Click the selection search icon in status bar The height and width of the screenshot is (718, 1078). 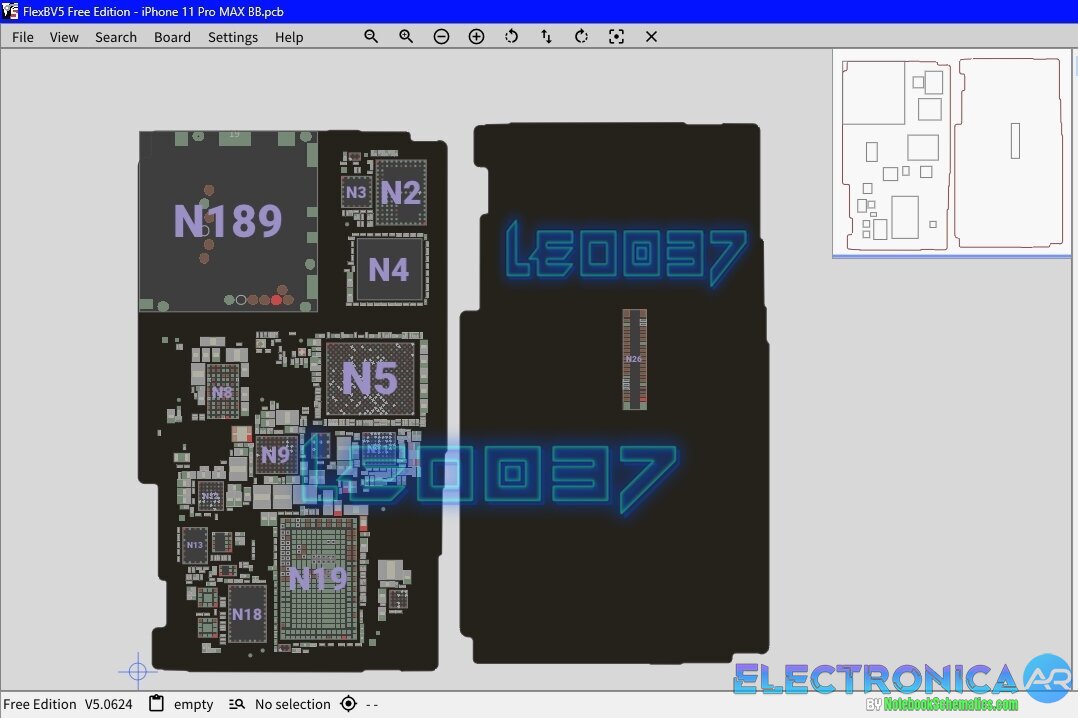tap(237, 704)
